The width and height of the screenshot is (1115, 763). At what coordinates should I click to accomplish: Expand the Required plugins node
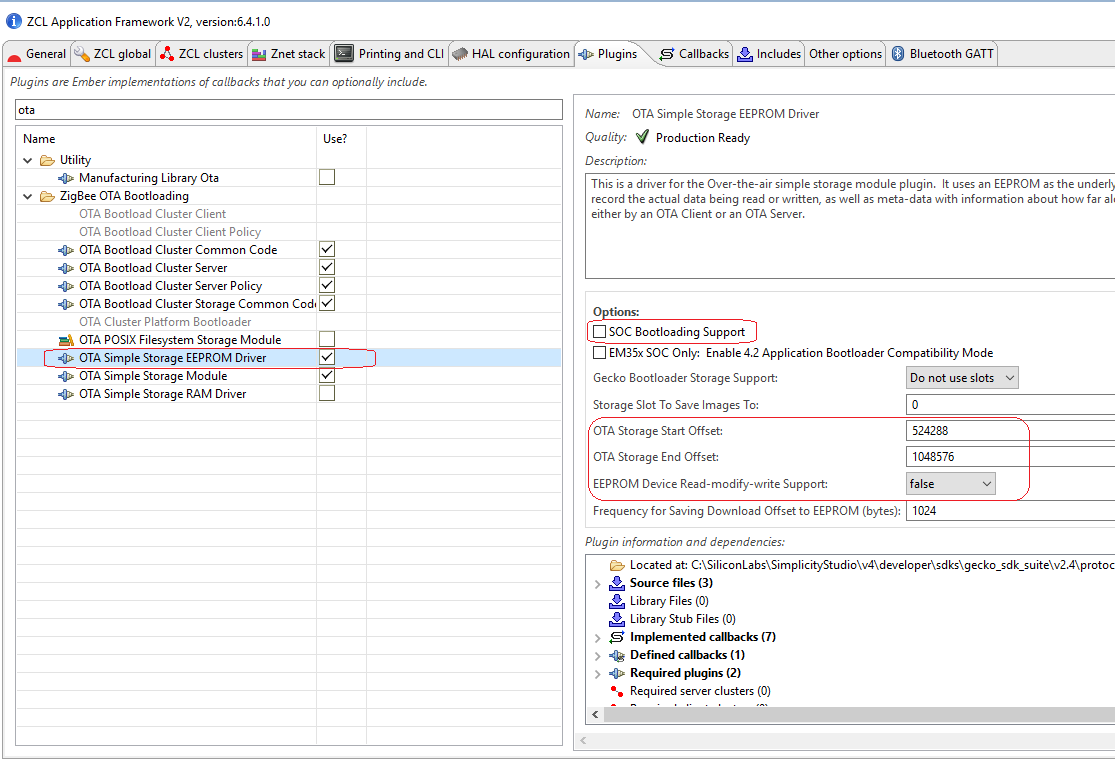click(597, 673)
